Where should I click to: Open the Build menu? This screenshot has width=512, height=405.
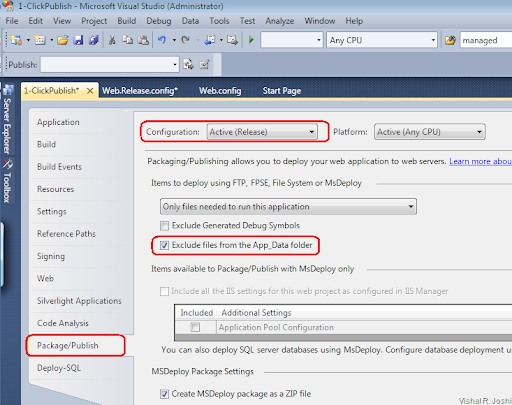pos(127,21)
